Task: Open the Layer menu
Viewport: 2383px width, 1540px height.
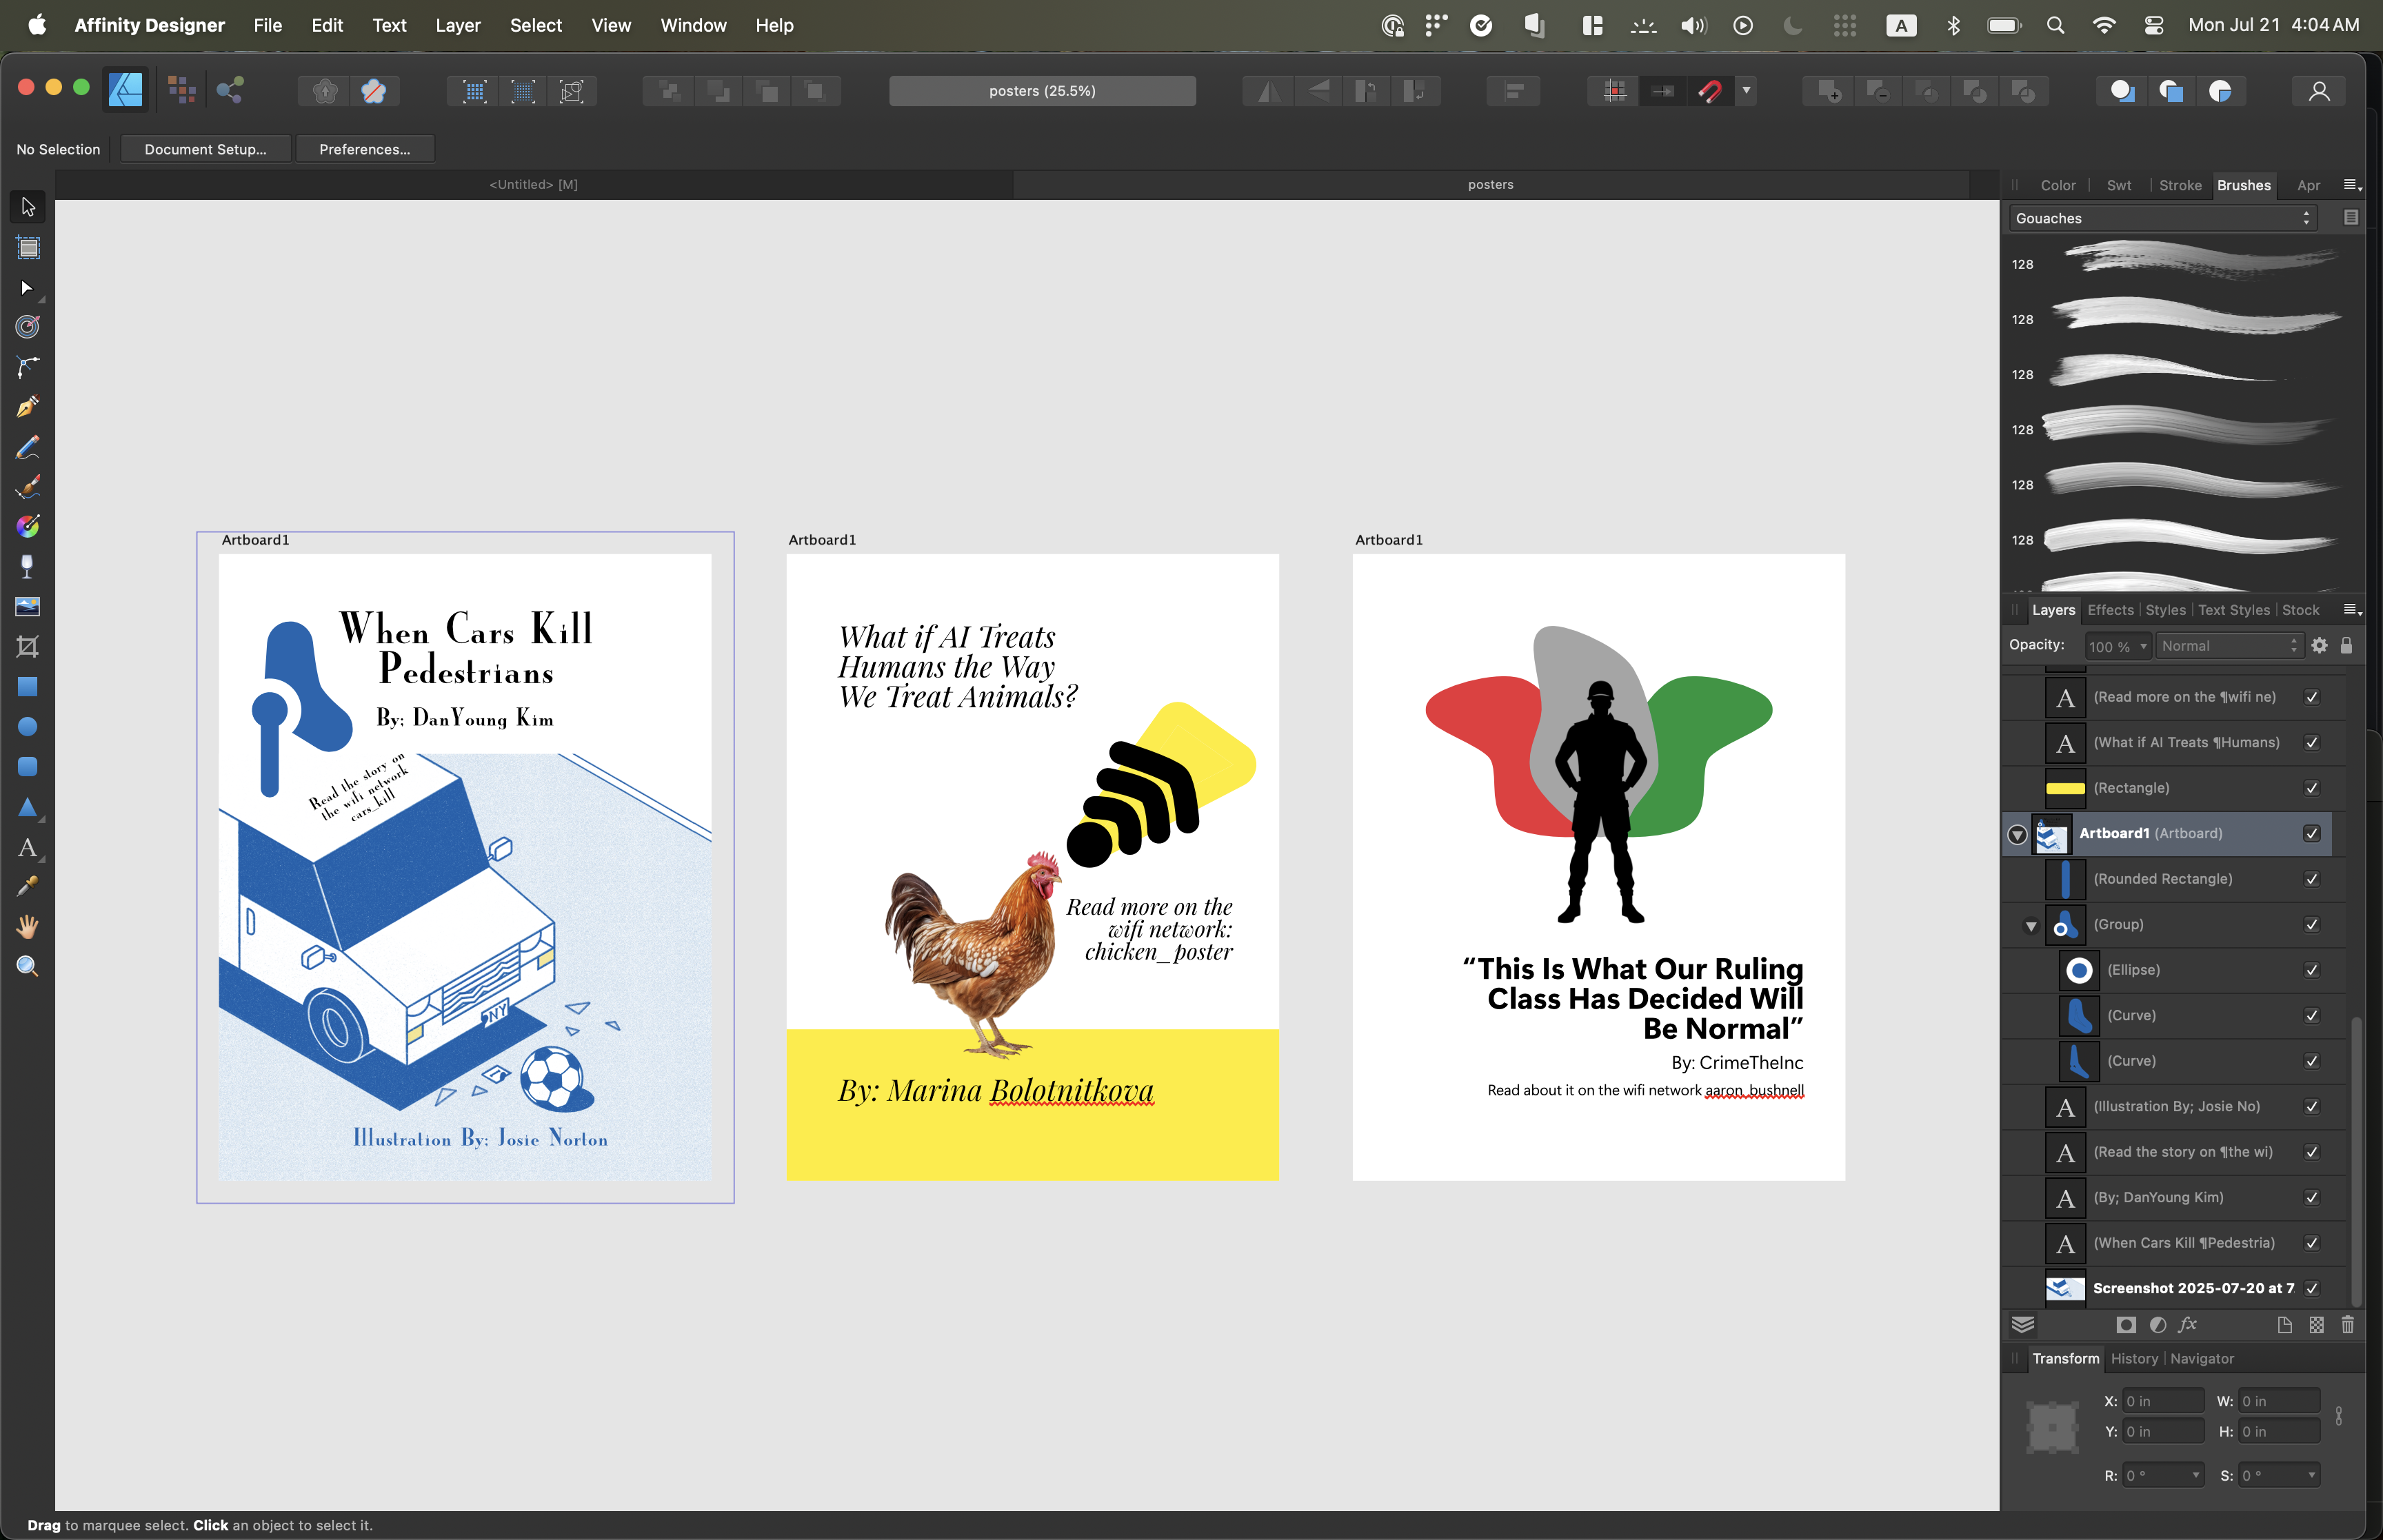Action: [x=458, y=25]
